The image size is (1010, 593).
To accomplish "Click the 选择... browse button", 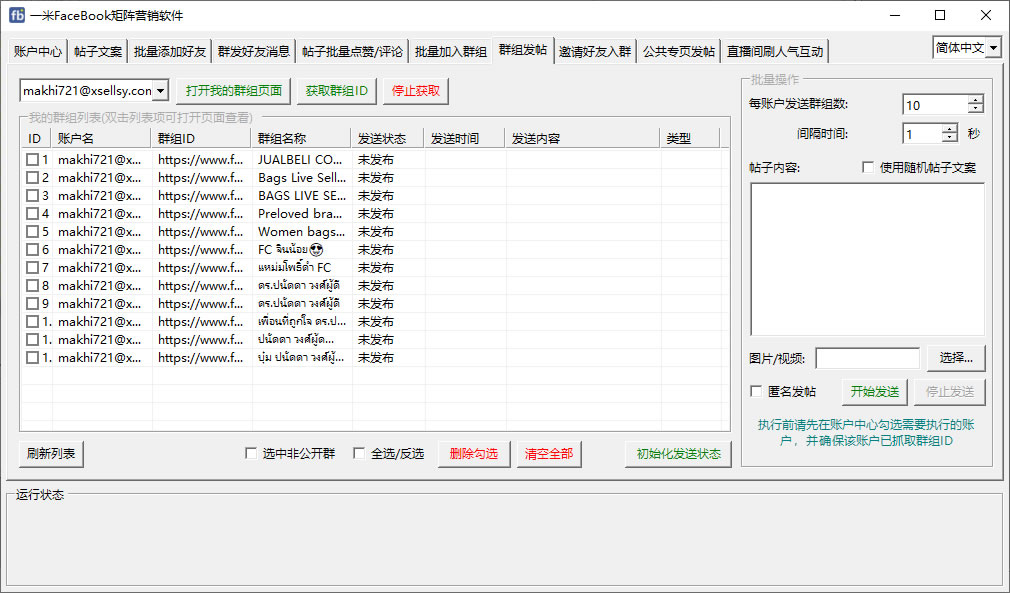I will click(x=956, y=358).
